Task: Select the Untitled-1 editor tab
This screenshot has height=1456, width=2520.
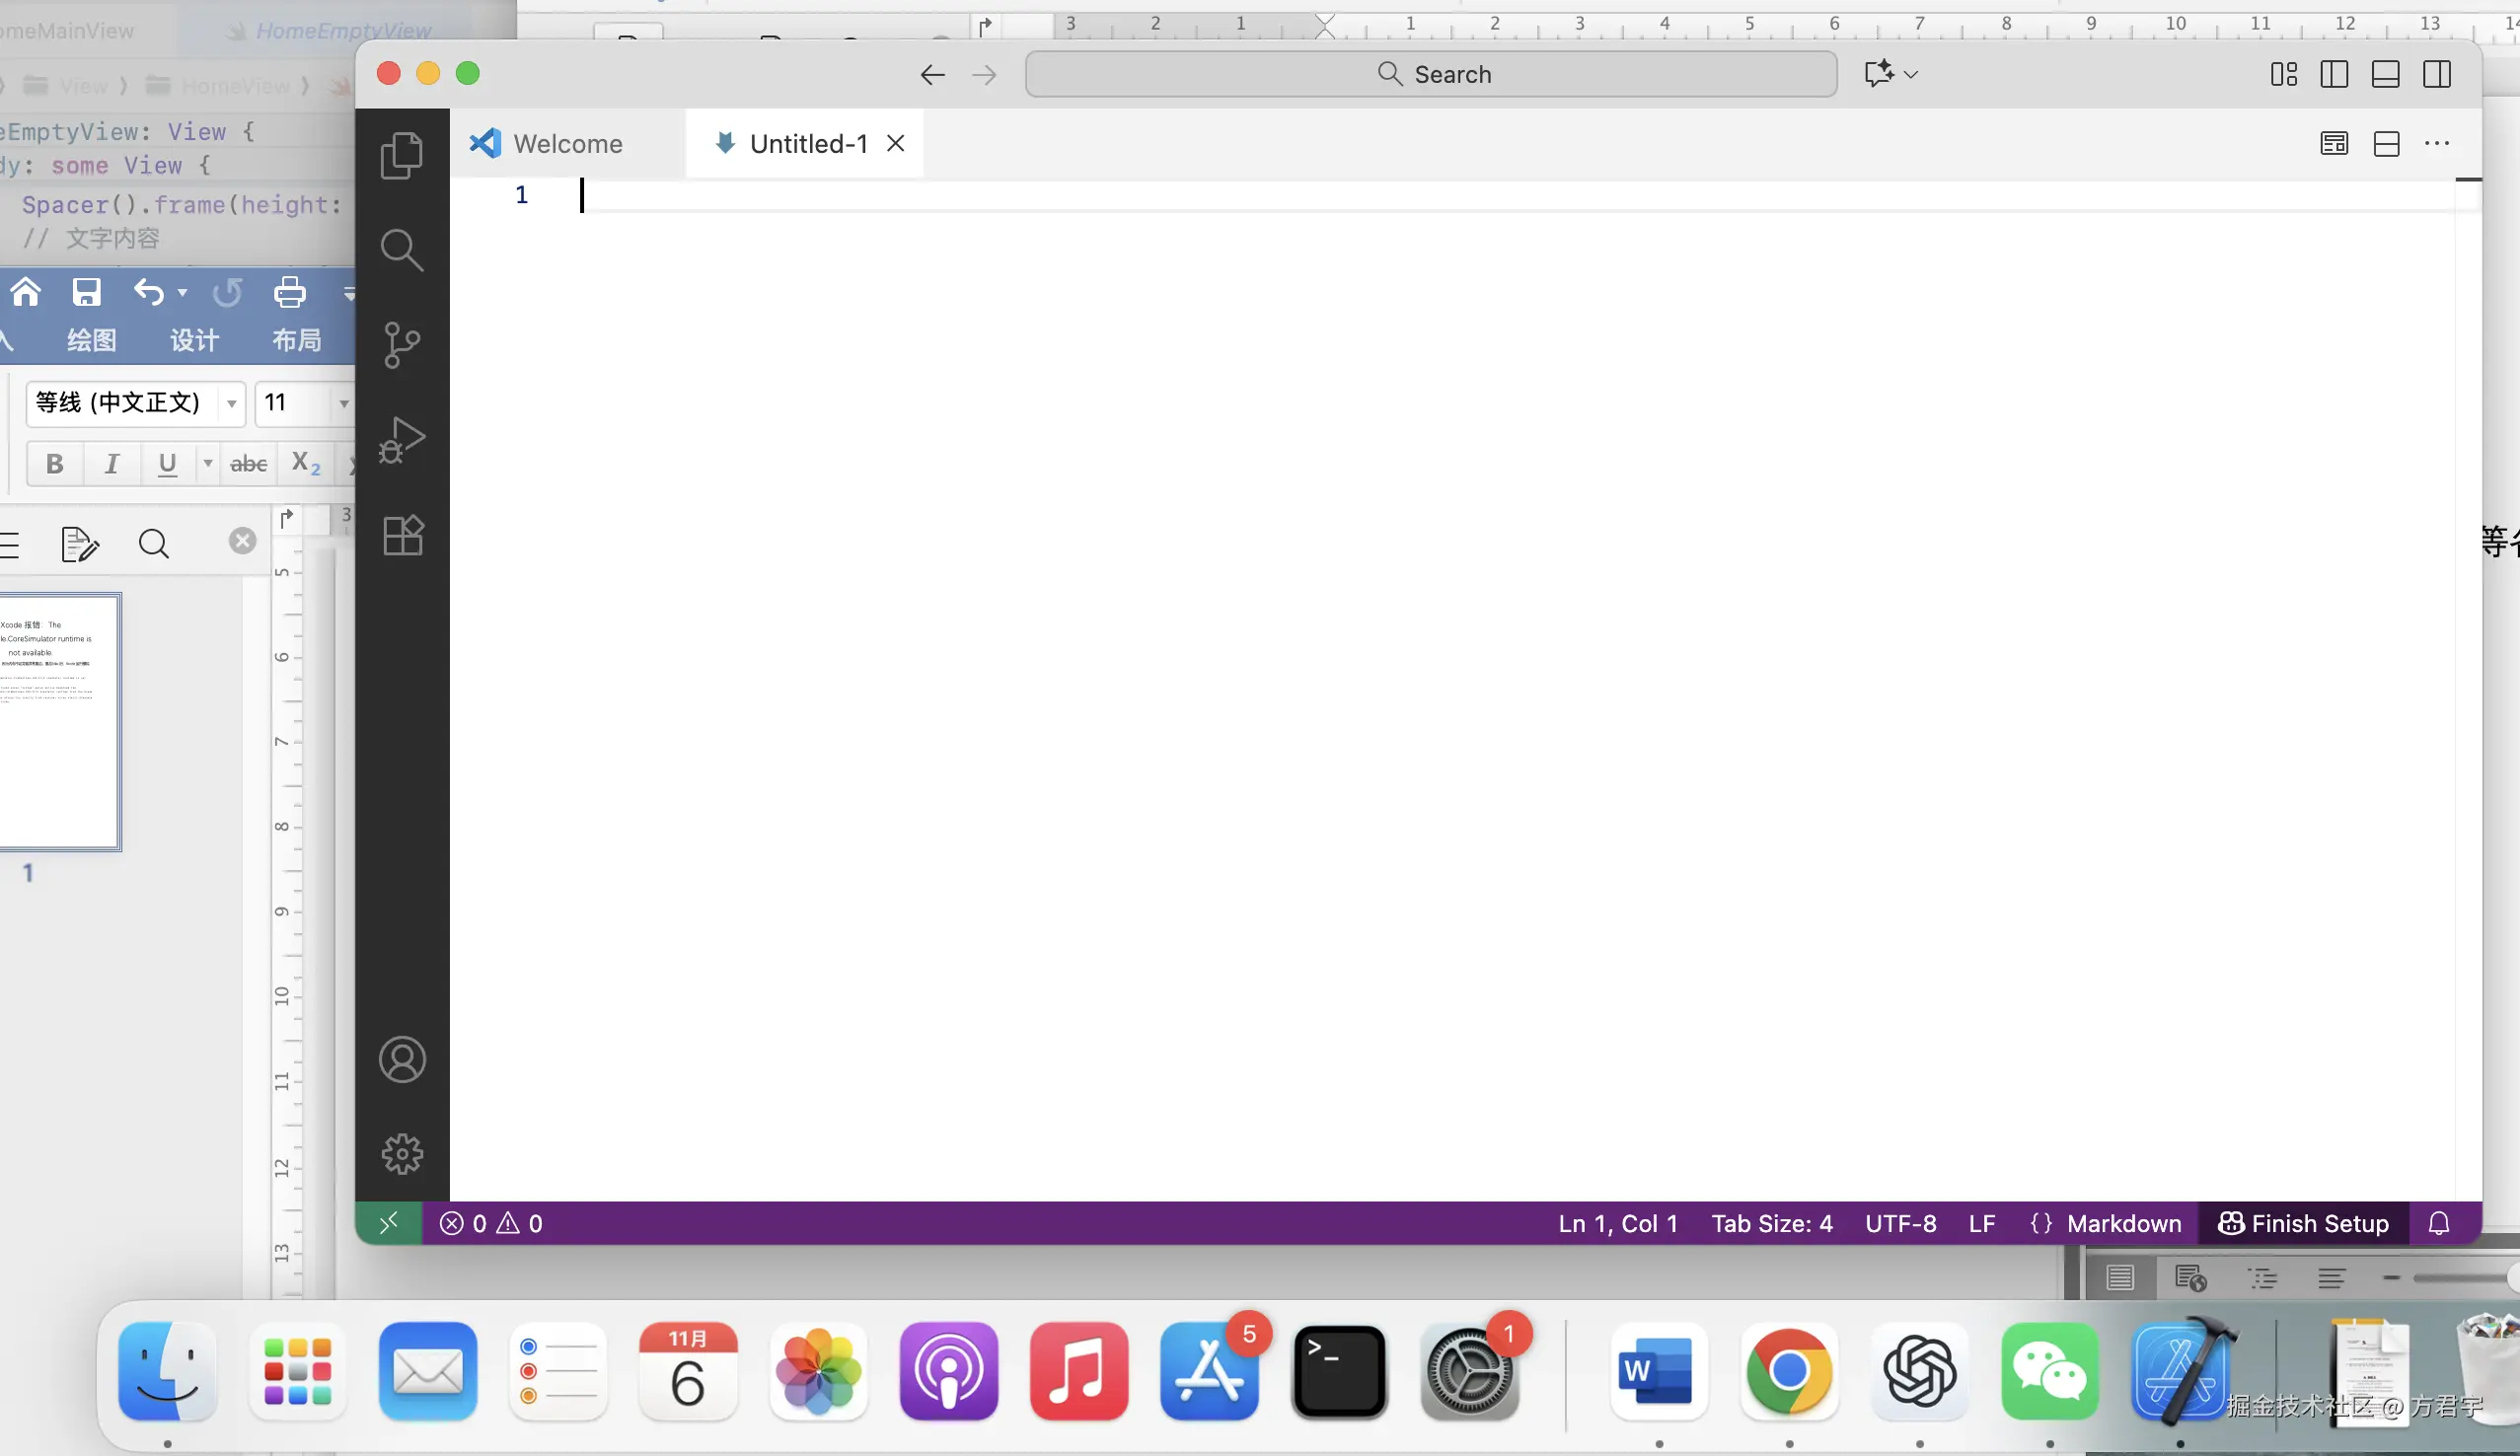Action: [807, 144]
